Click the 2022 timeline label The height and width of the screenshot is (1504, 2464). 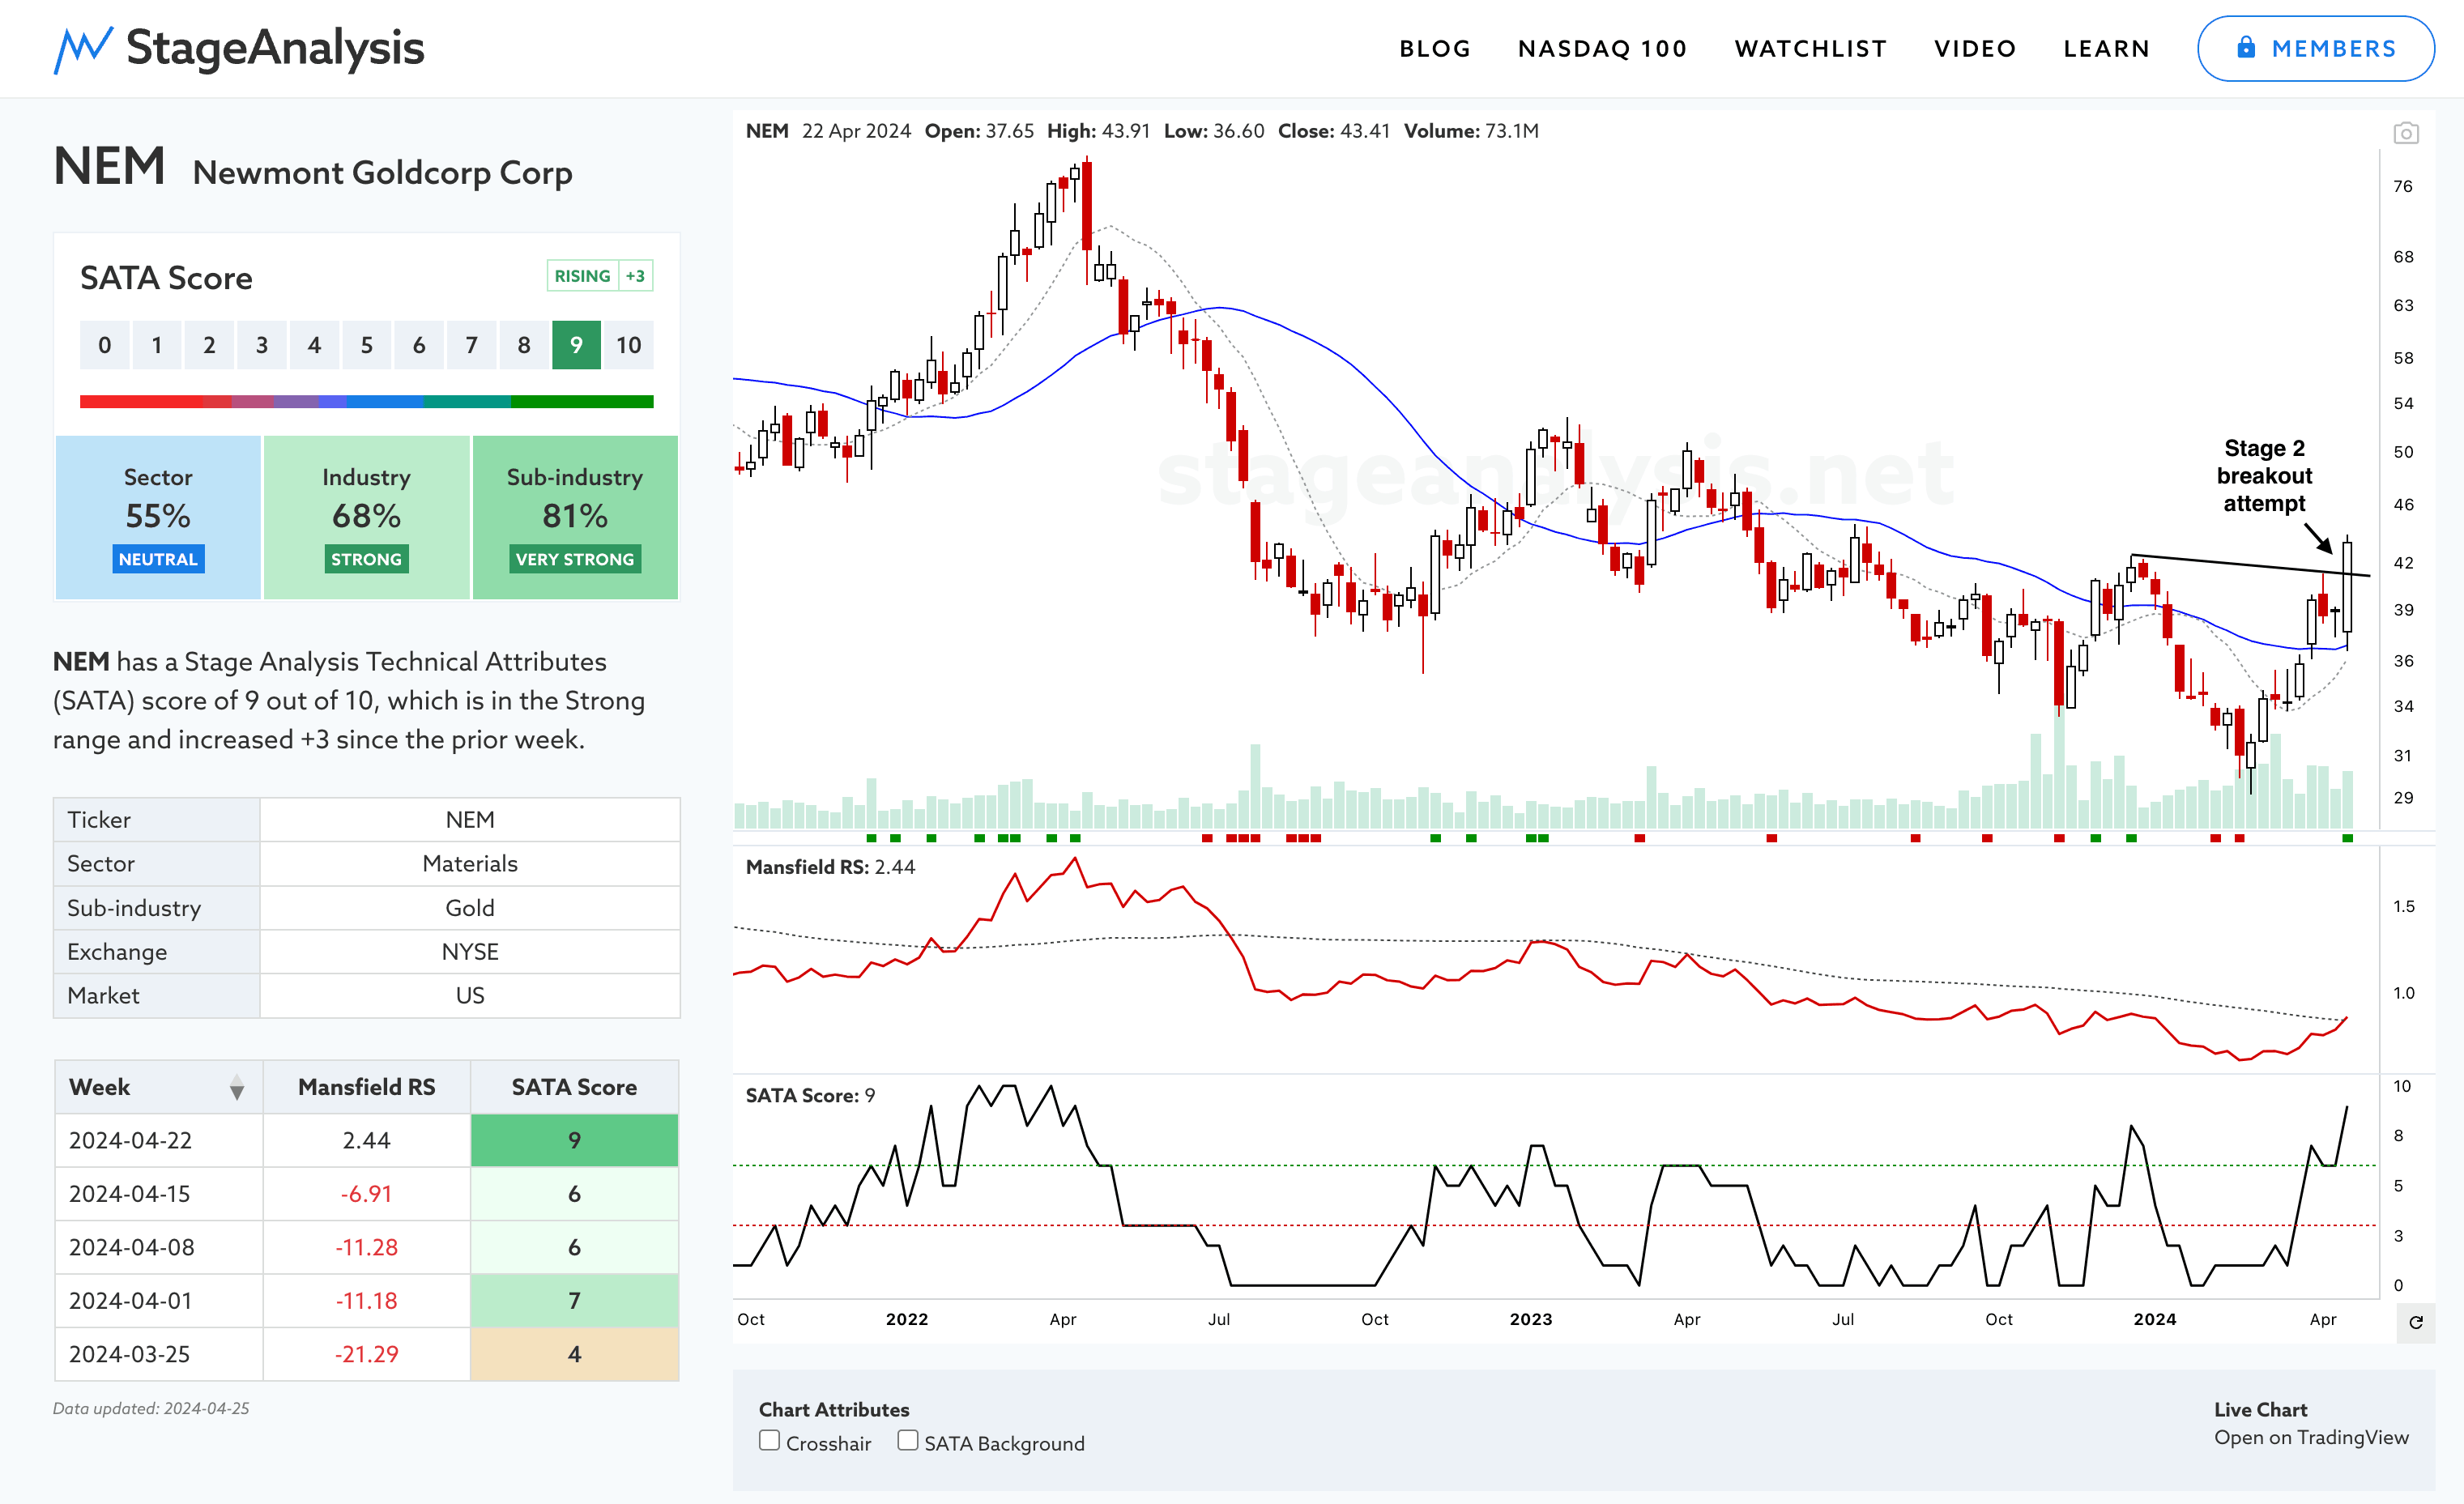[x=906, y=1320]
